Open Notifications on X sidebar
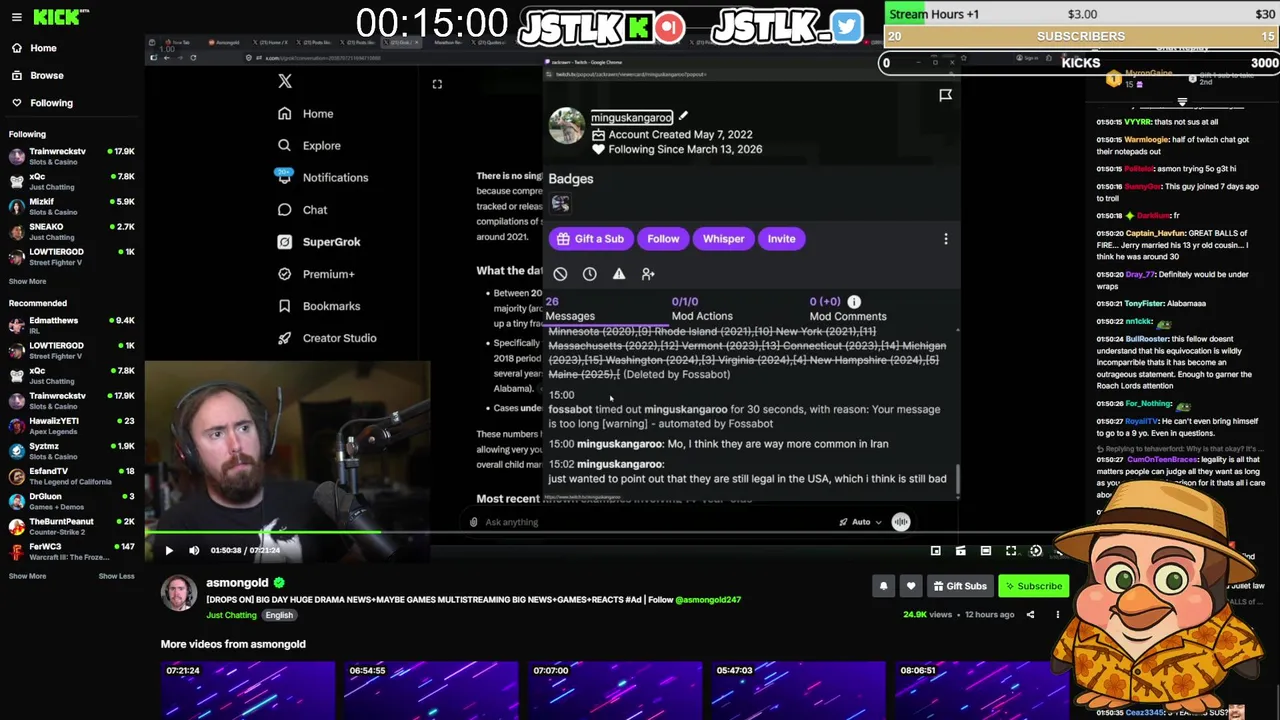Viewport: 1280px width, 720px height. pos(323,178)
